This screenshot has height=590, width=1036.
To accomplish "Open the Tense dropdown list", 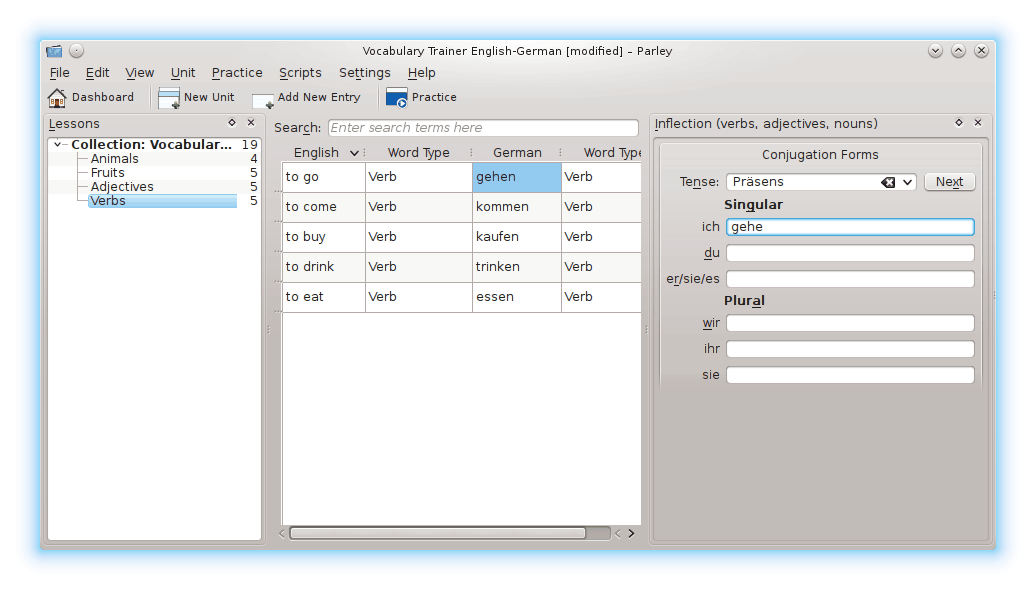I will click(x=908, y=182).
